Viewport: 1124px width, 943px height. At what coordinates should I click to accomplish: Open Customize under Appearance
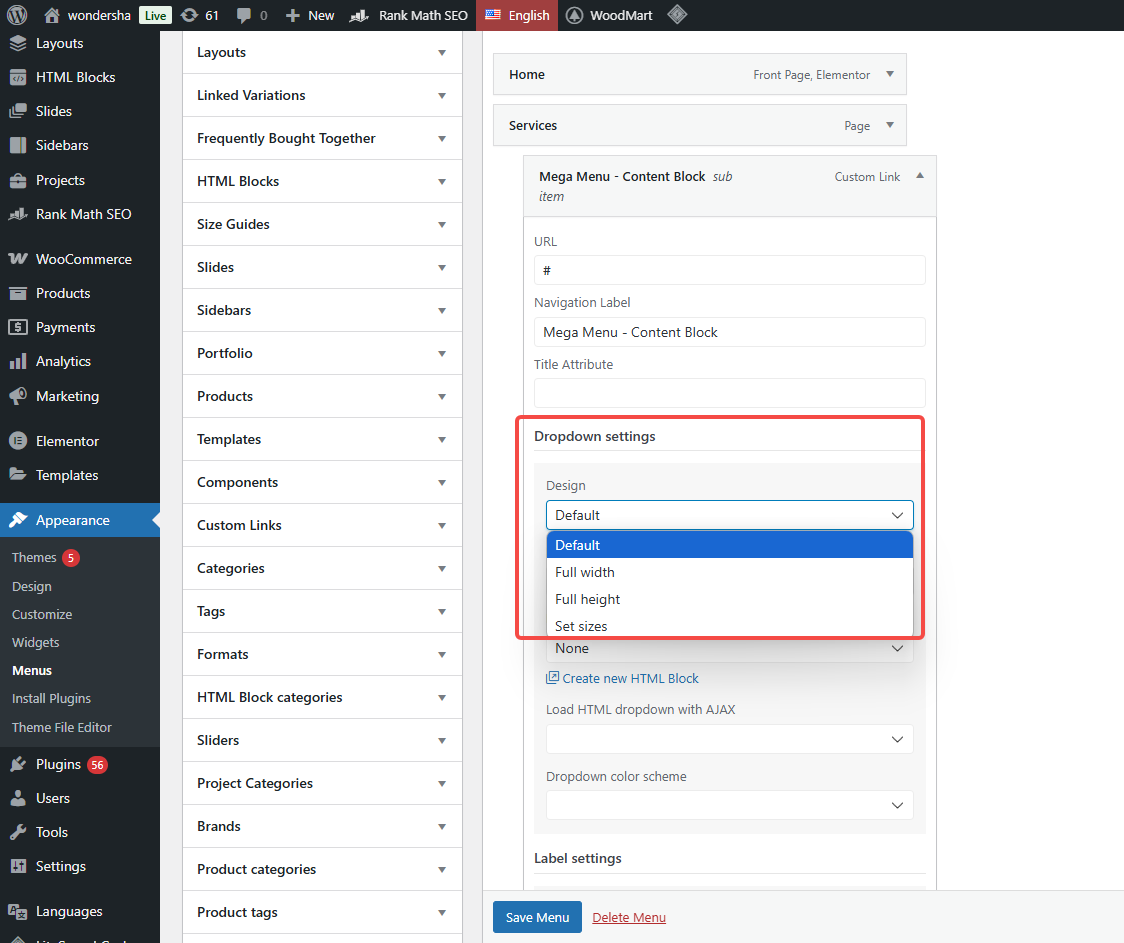pos(41,614)
